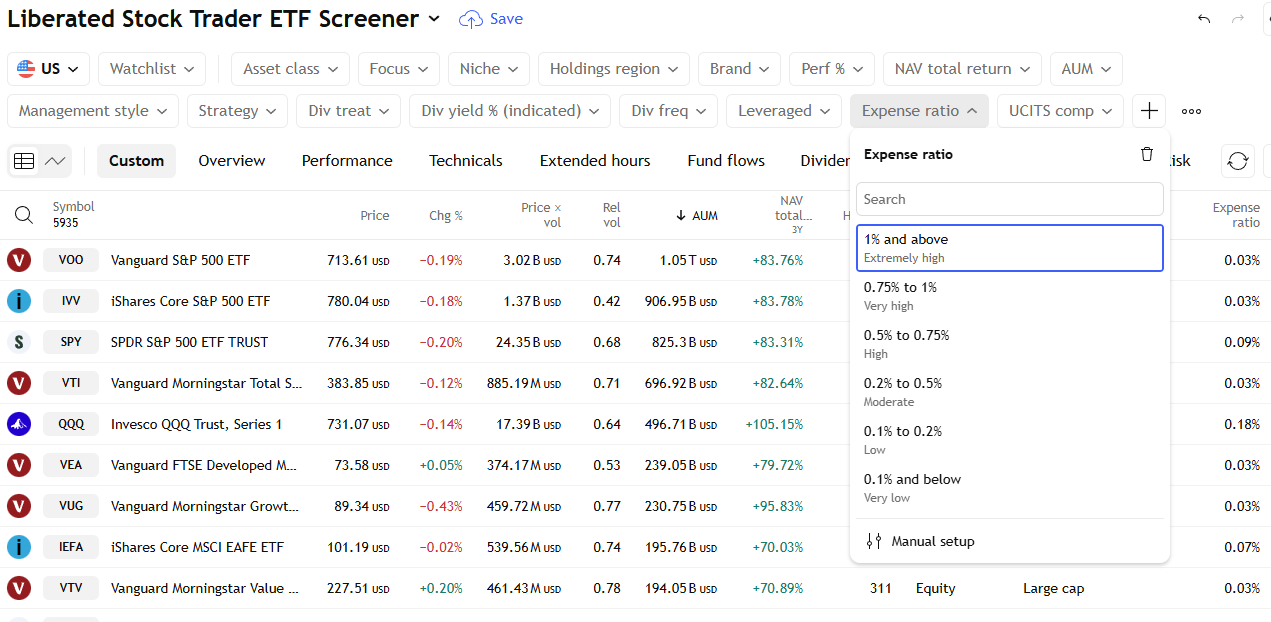Delete Expense ratio filter via trash icon
This screenshot has width=1271, height=622.
click(x=1147, y=154)
